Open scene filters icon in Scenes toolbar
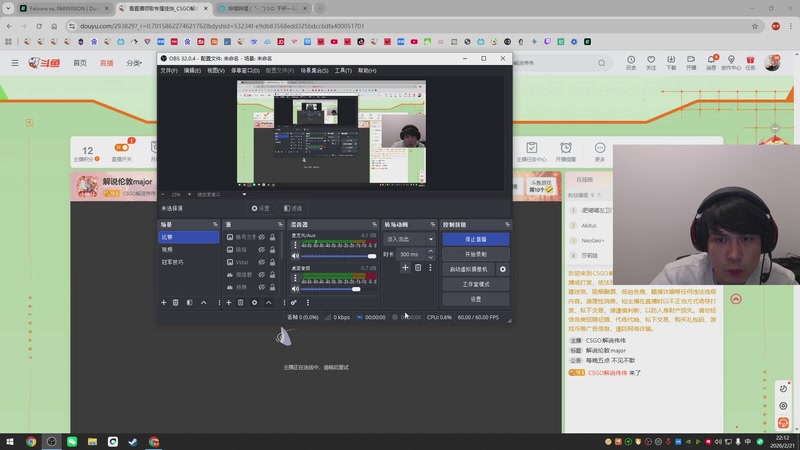The height and width of the screenshot is (450, 800). click(189, 303)
